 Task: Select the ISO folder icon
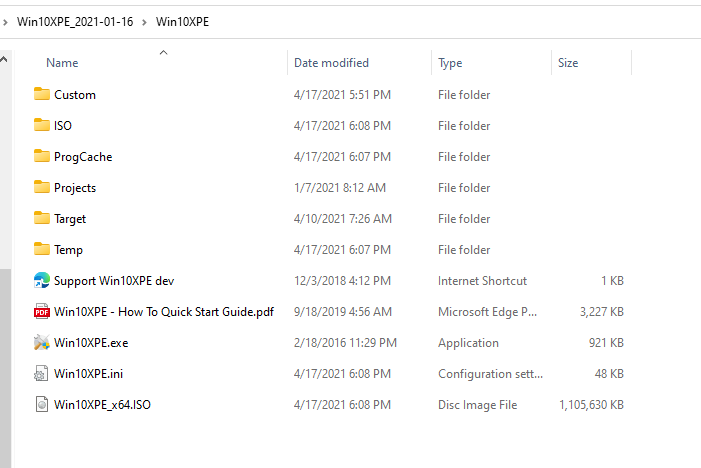[x=42, y=125]
